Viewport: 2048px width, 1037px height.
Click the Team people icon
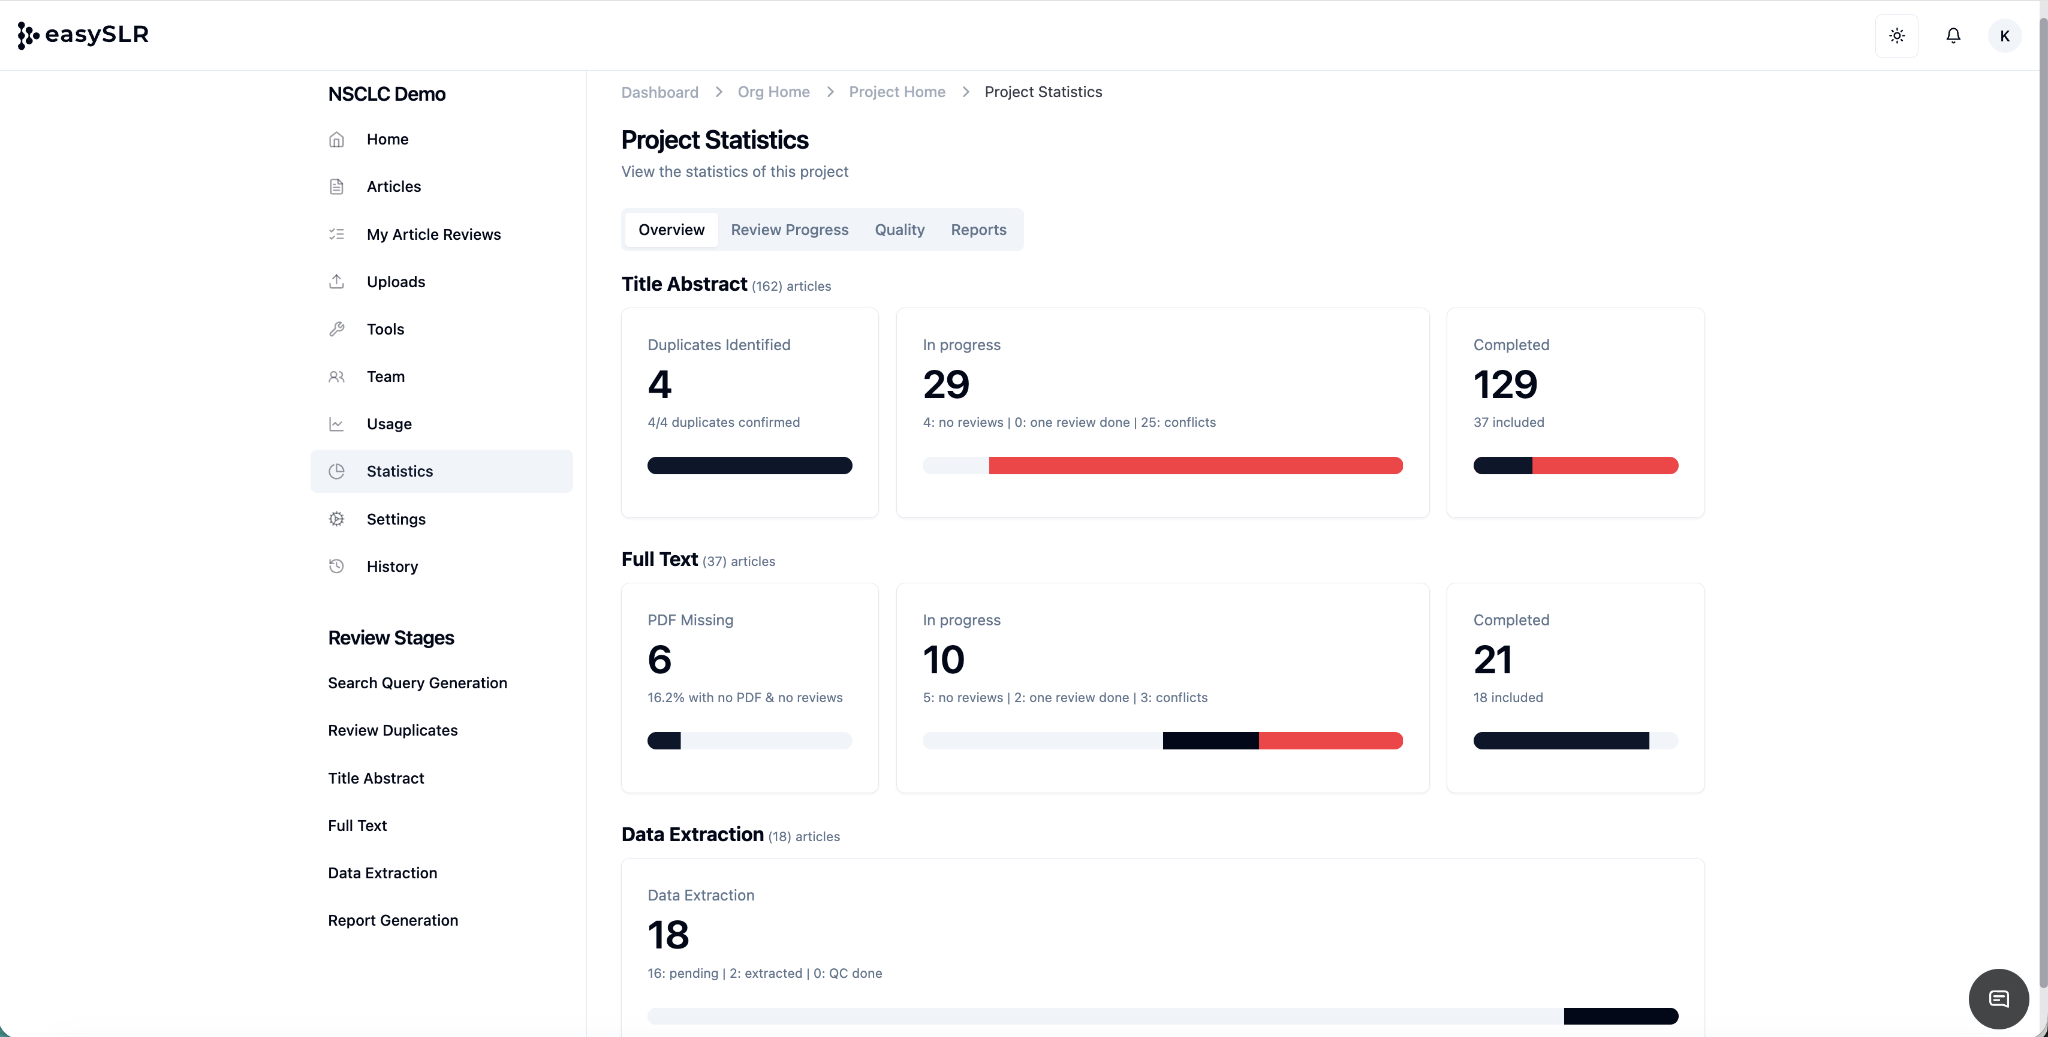[337, 377]
